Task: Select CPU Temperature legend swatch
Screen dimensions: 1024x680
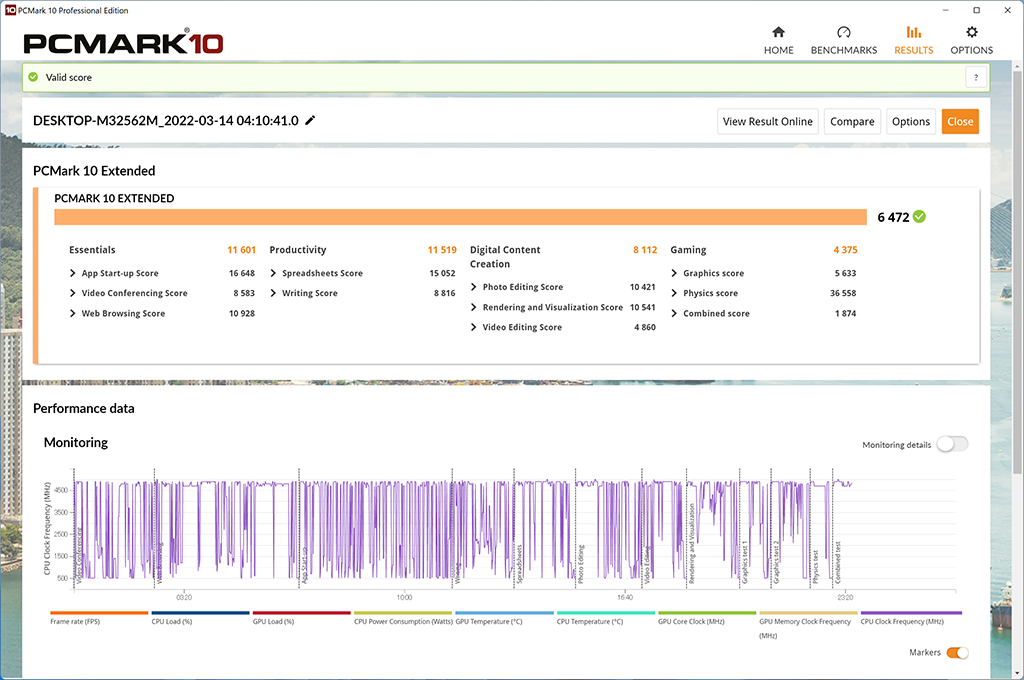Action: [605, 613]
